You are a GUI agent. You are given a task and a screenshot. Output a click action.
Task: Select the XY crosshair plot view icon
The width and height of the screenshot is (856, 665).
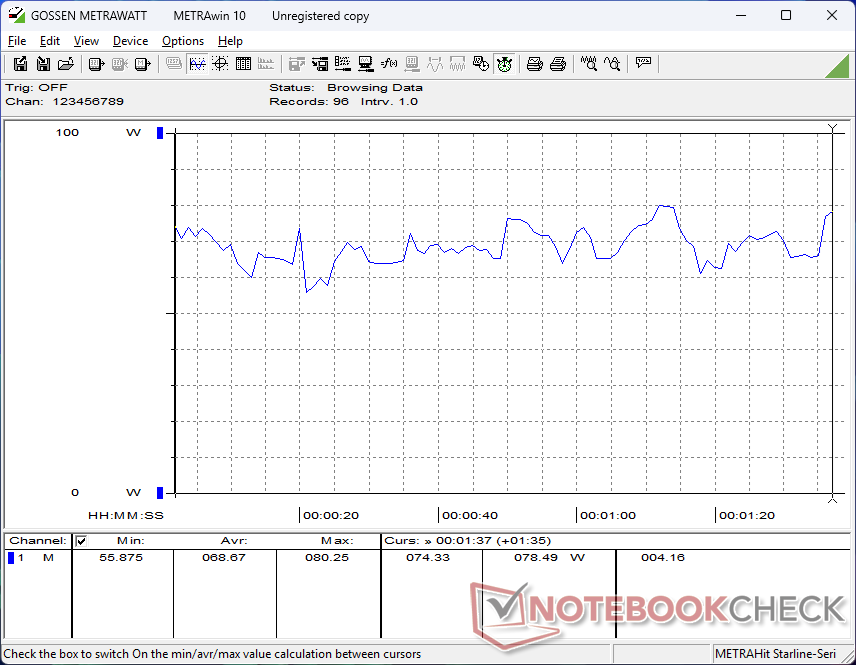(x=220, y=64)
